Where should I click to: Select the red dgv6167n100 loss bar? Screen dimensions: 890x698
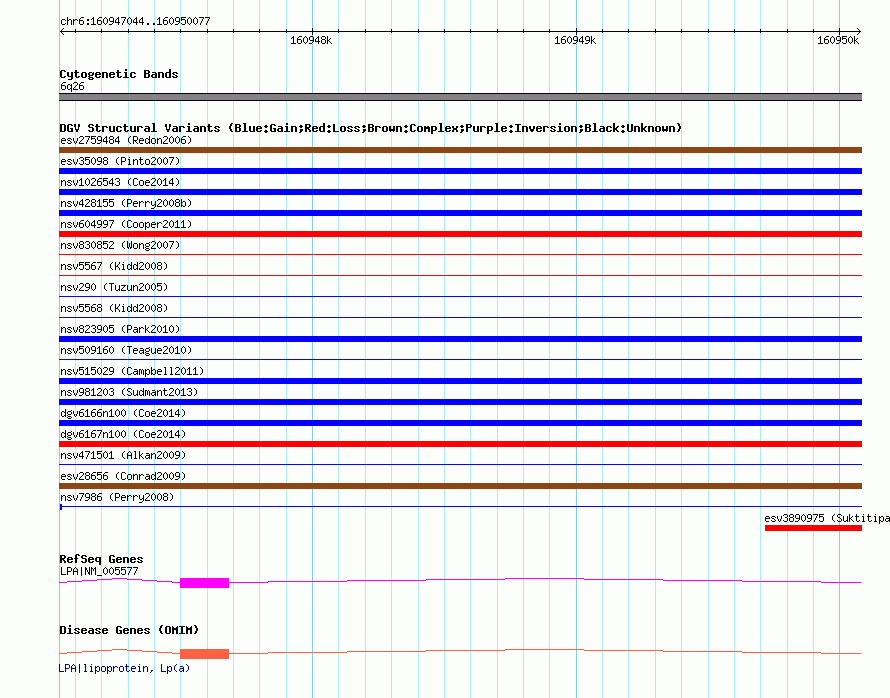point(460,444)
